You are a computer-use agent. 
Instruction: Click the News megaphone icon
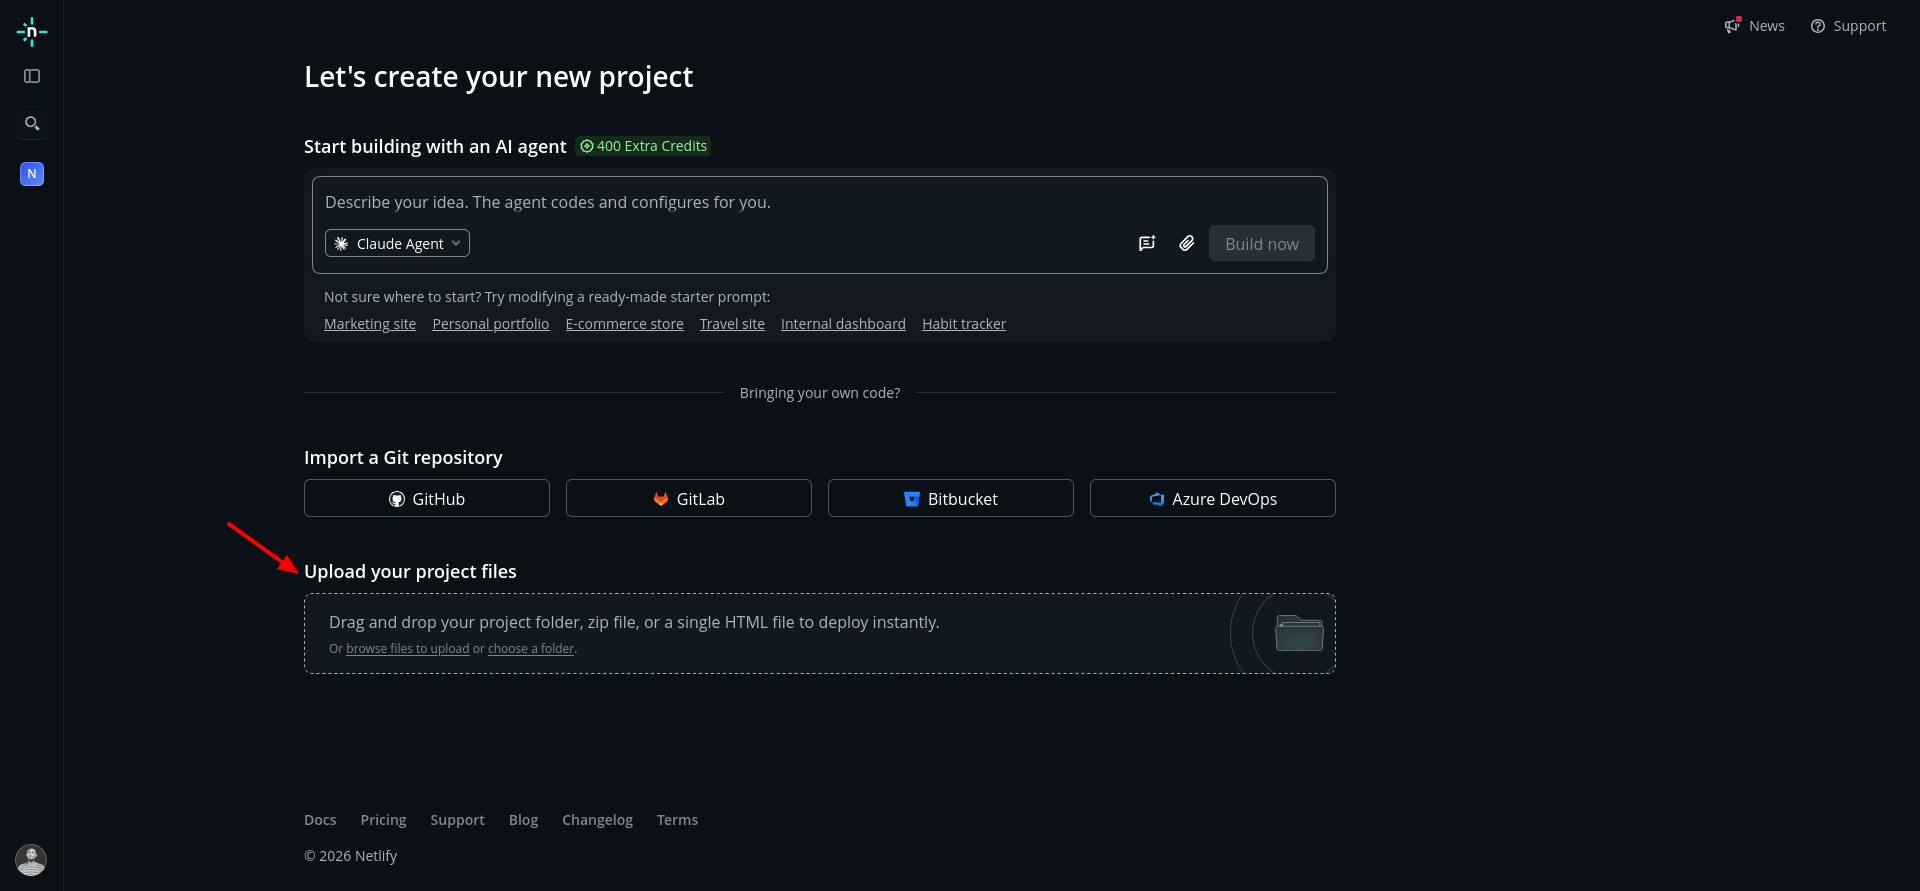(x=1732, y=26)
